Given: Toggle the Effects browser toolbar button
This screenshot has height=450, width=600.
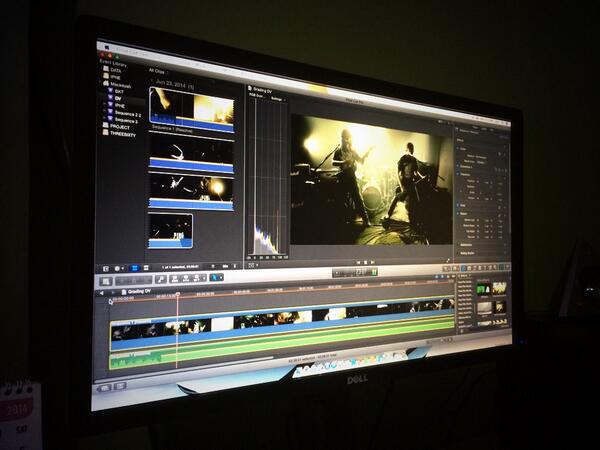Looking at the screenshot, I should coord(466,268).
